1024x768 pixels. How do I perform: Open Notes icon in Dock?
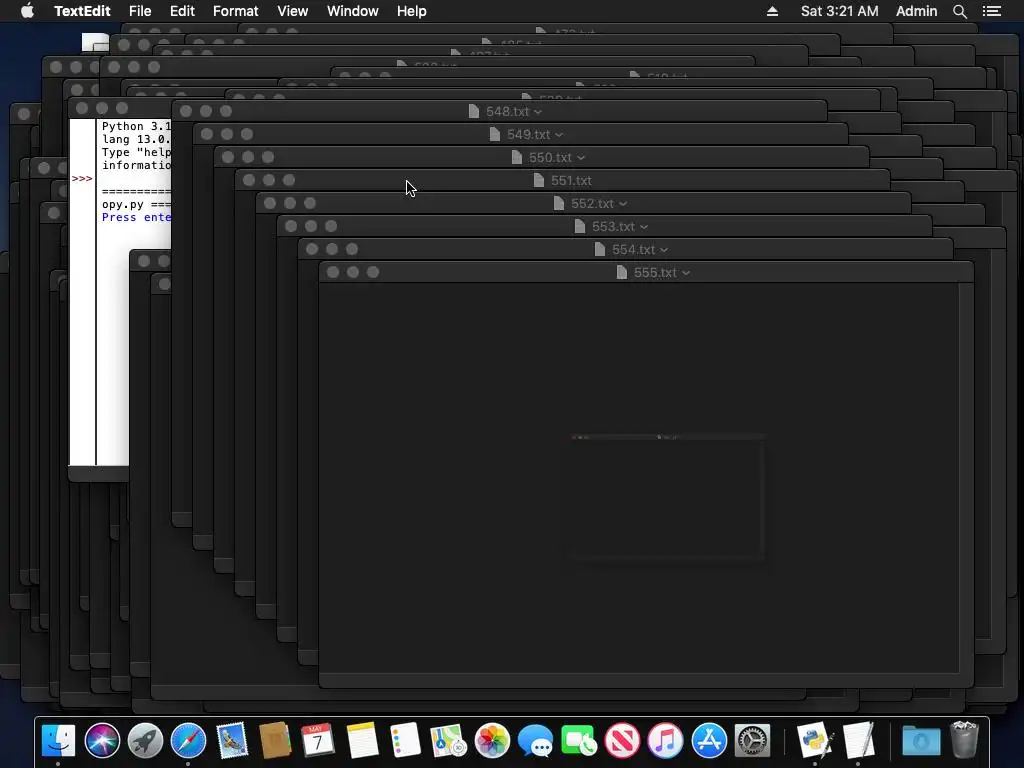(x=362, y=741)
